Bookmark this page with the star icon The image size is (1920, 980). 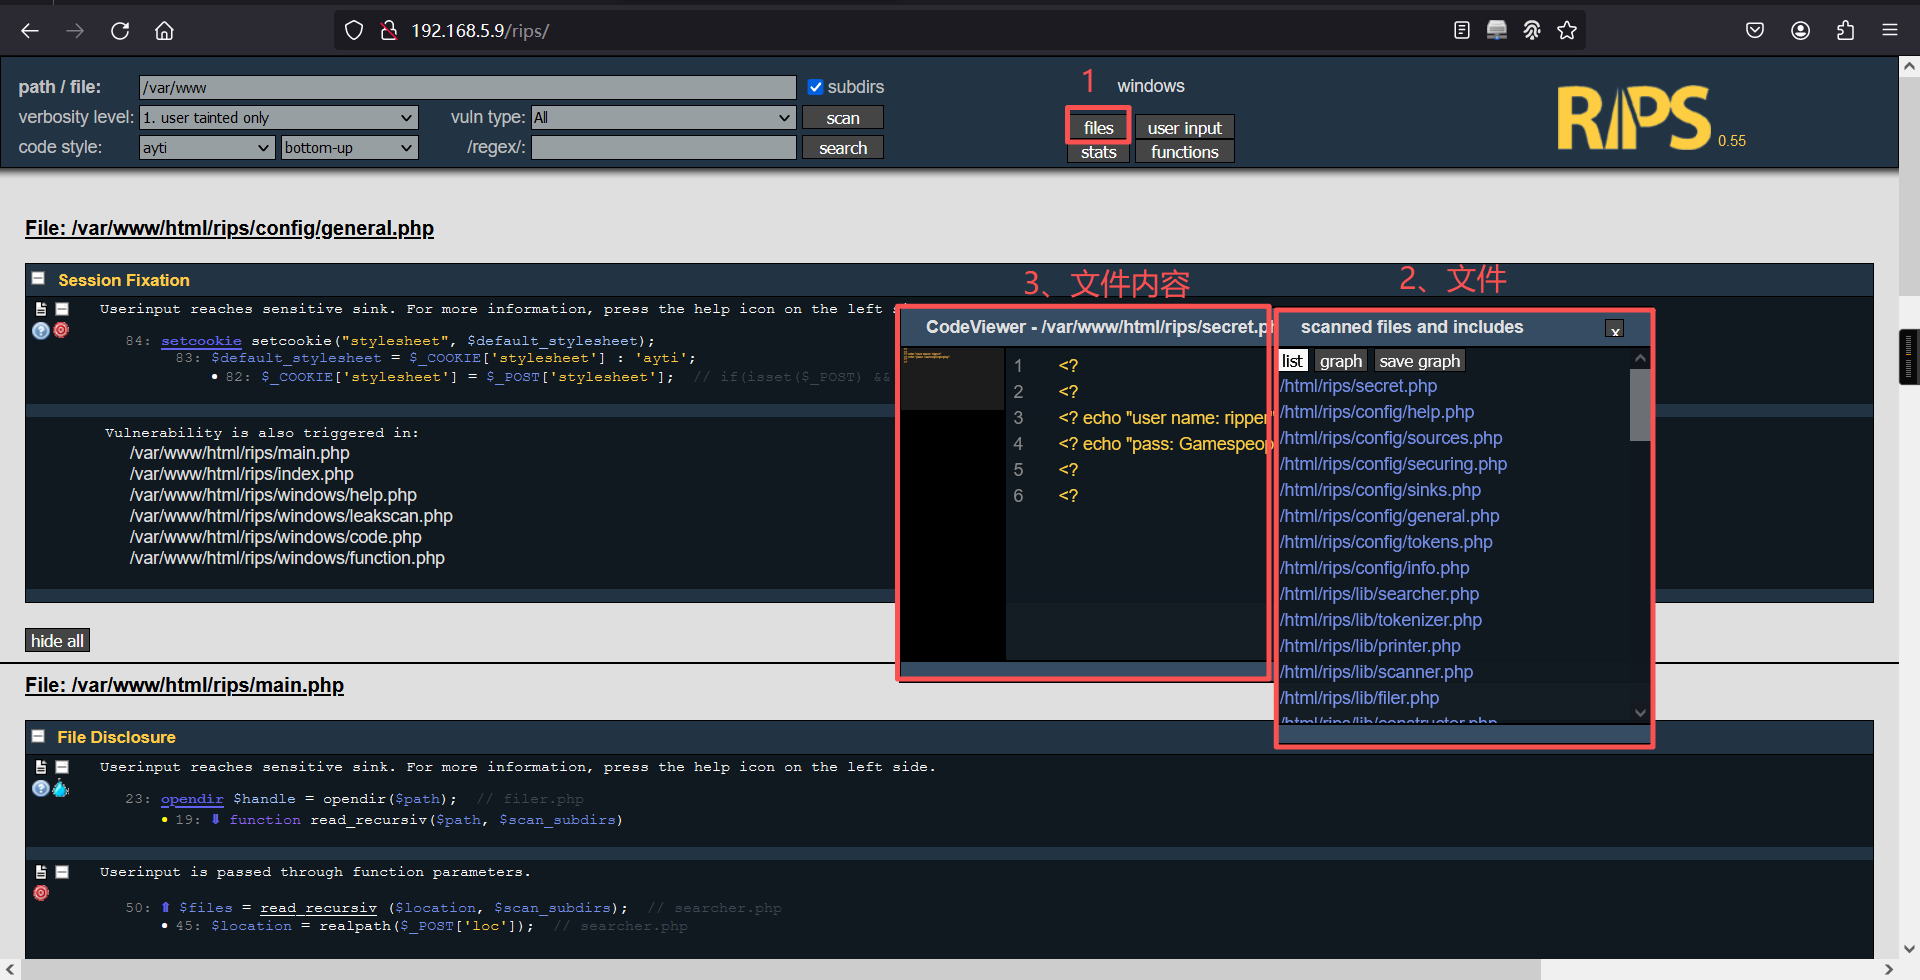[1567, 30]
